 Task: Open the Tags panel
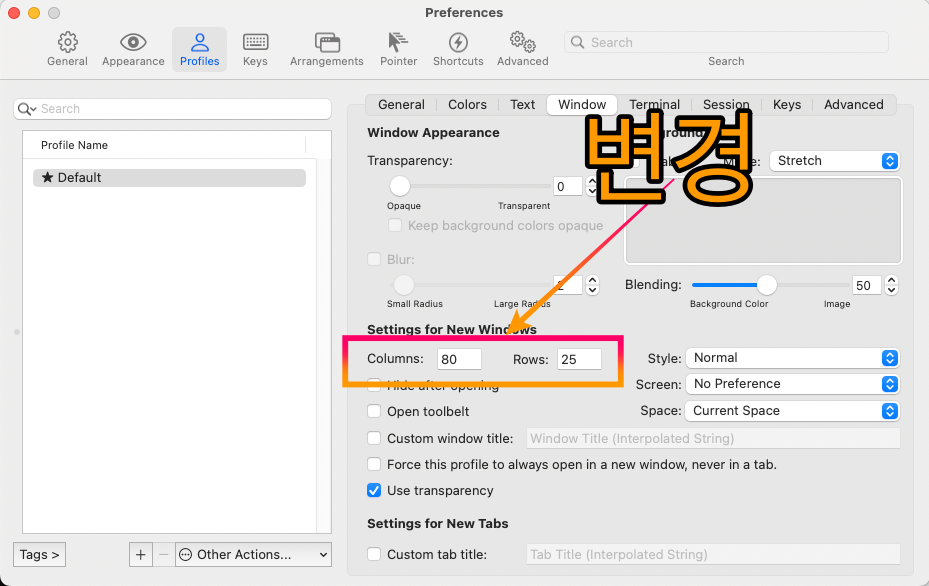point(39,555)
